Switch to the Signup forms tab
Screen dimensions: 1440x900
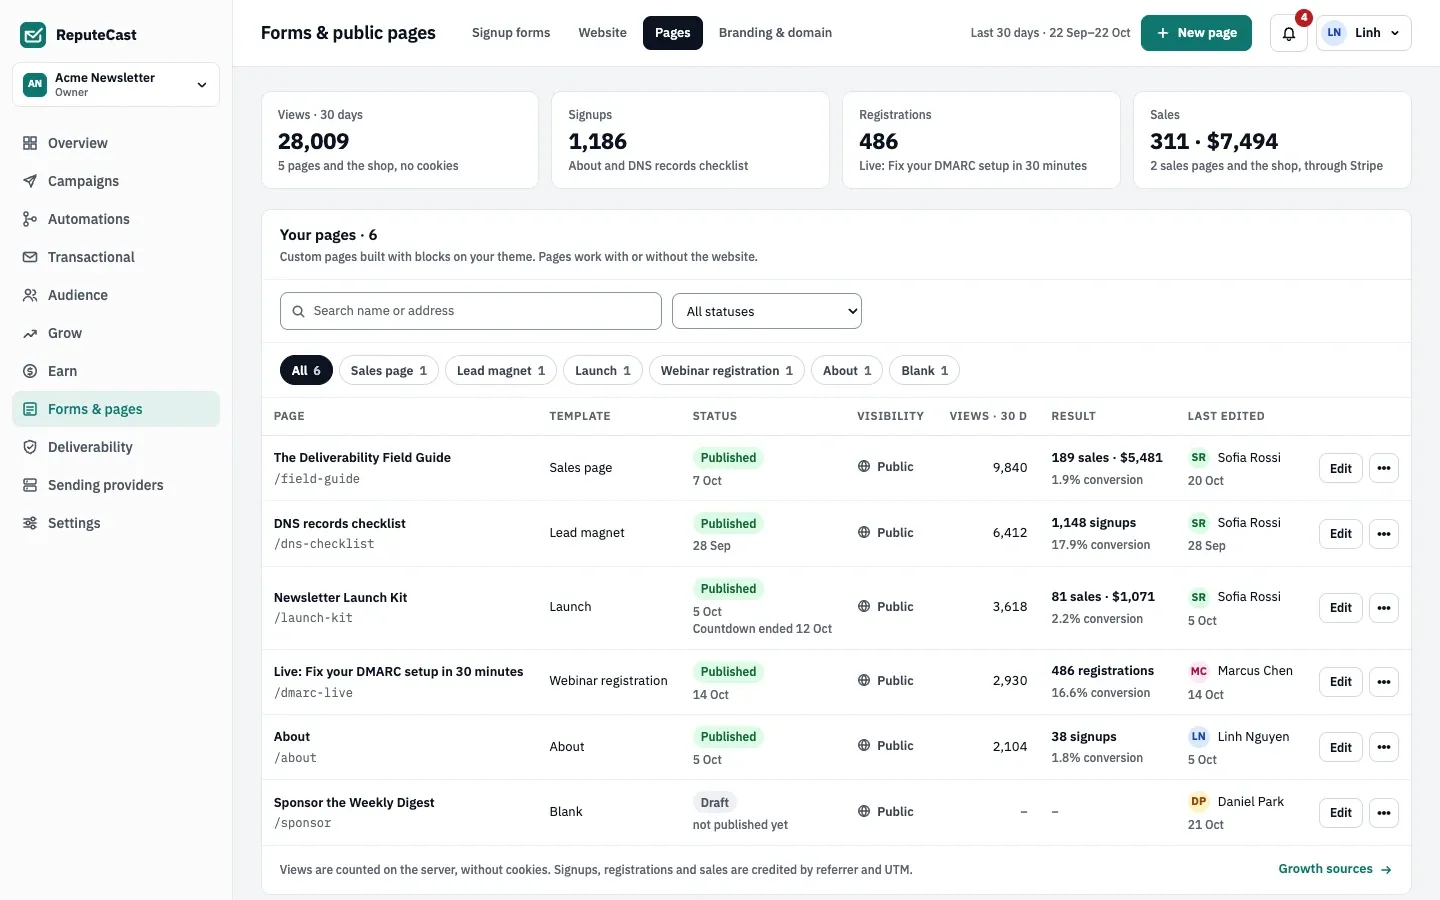[x=511, y=33]
